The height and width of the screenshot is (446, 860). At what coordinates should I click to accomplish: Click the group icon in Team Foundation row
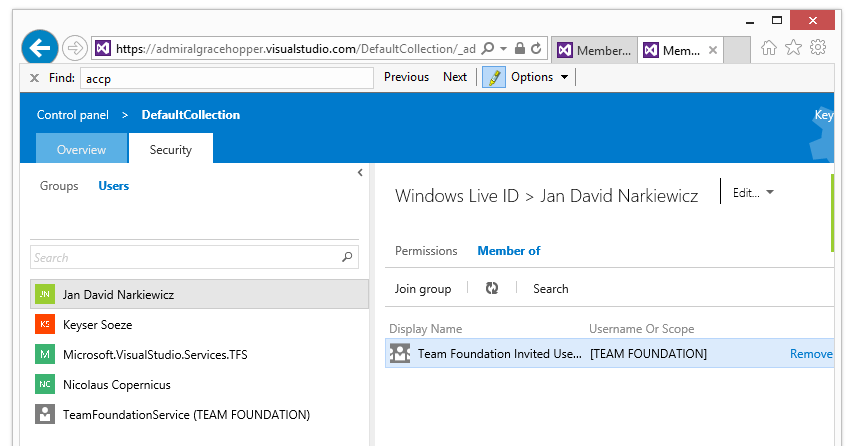400,353
